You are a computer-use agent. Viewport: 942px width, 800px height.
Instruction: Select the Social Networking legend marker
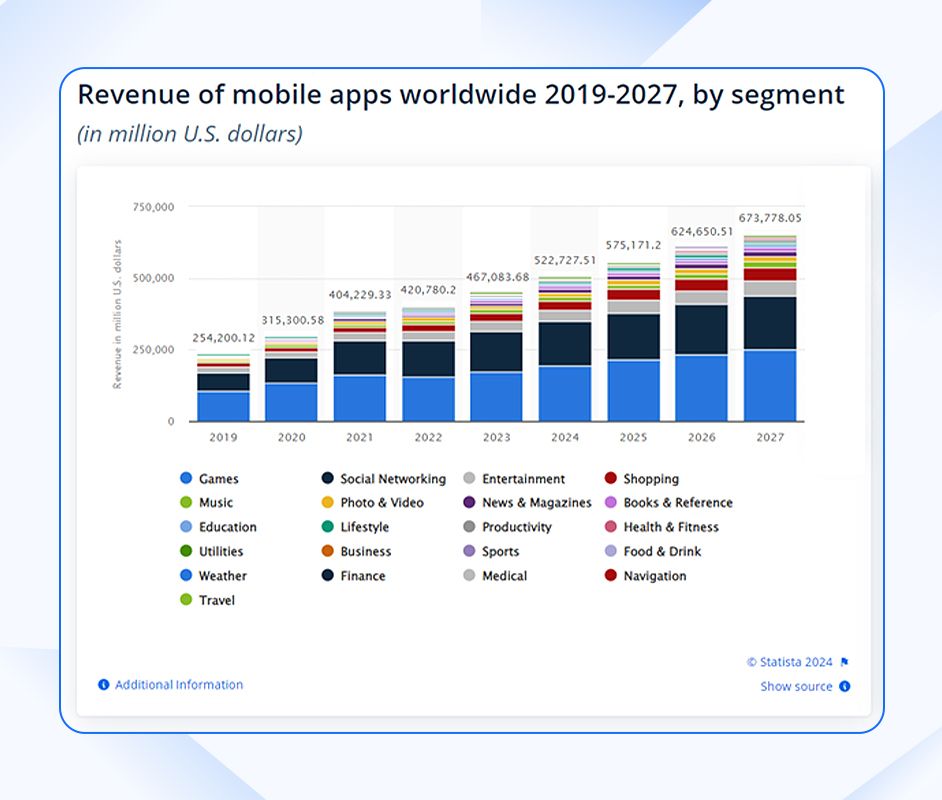pyautogui.click(x=330, y=478)
